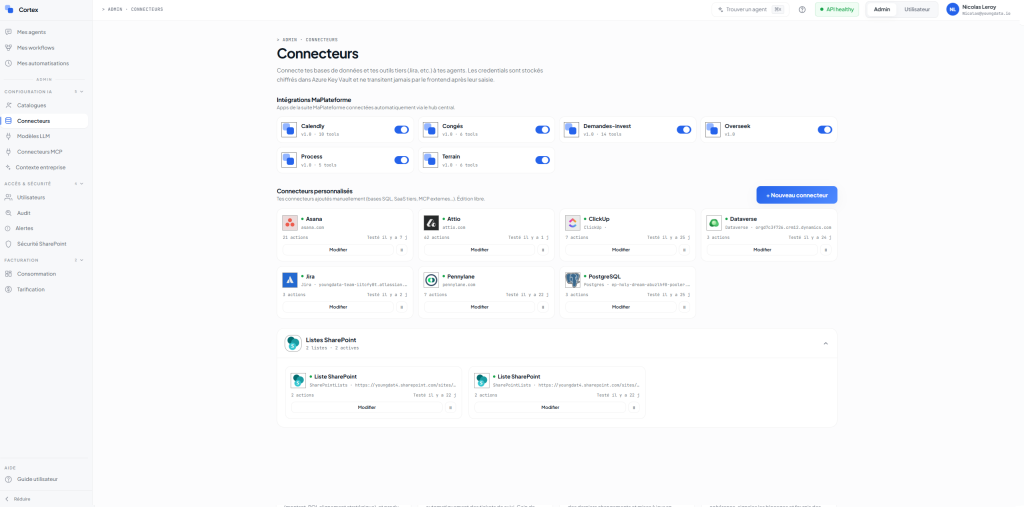
Task: Click the Jira connector logo
Action: point(290,280)
